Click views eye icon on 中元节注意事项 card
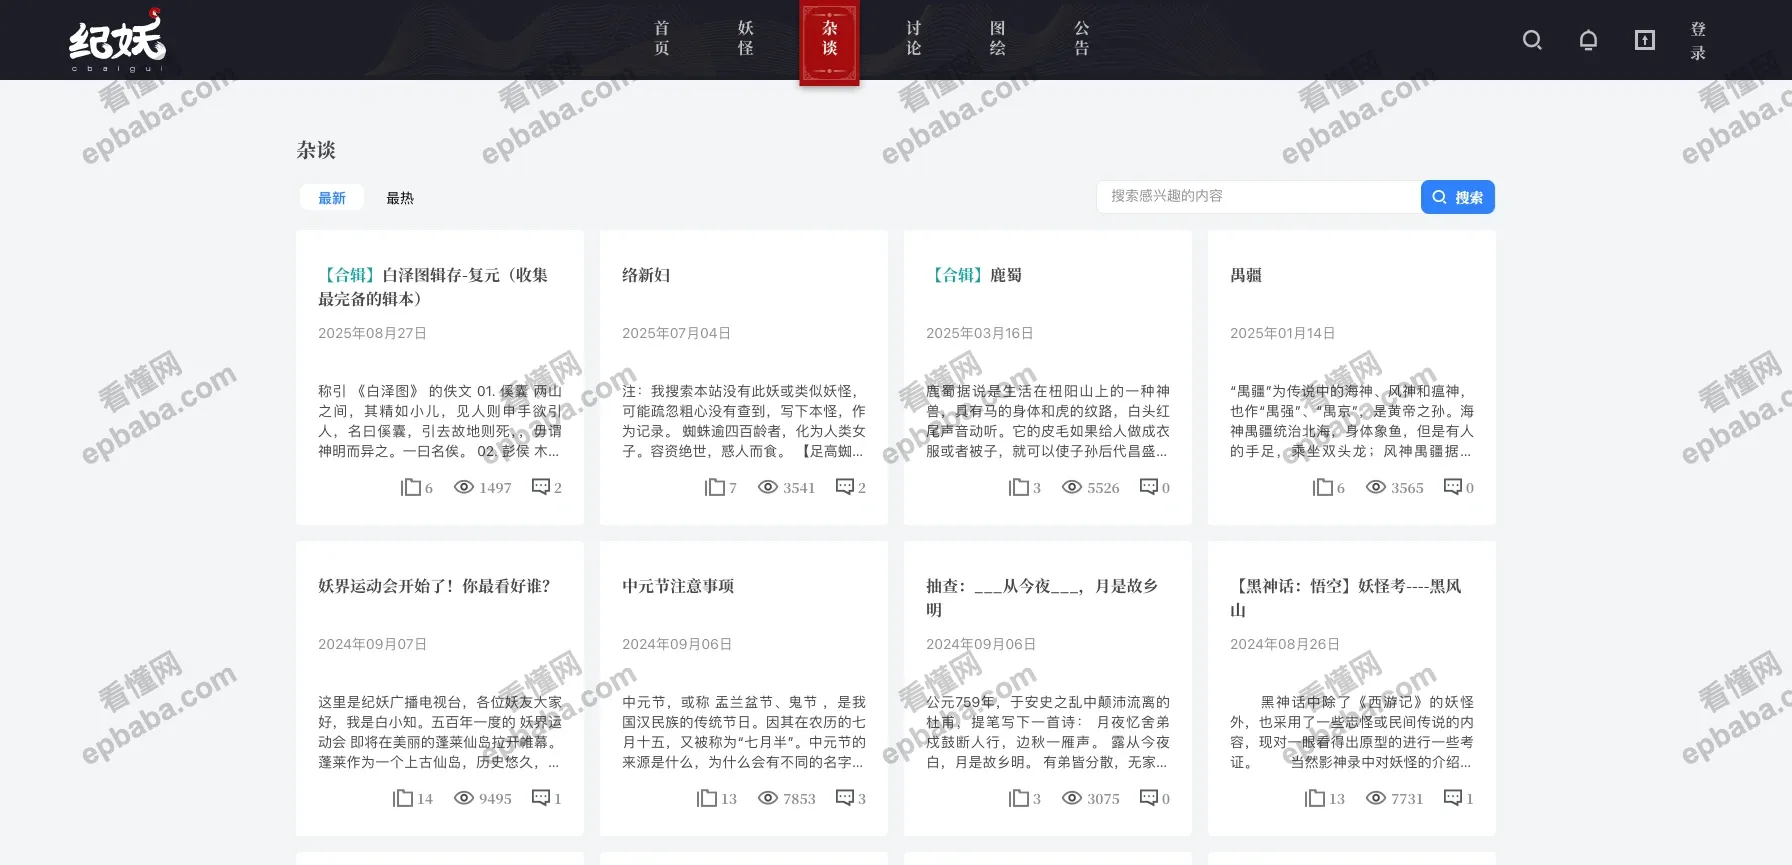 click(x=768, y=798)
